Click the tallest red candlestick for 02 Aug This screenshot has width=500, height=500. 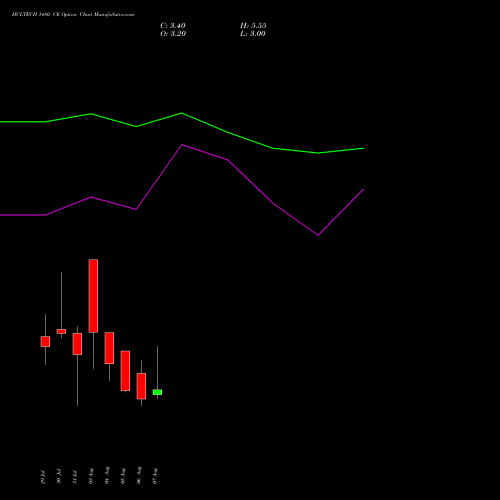[93, 296]
